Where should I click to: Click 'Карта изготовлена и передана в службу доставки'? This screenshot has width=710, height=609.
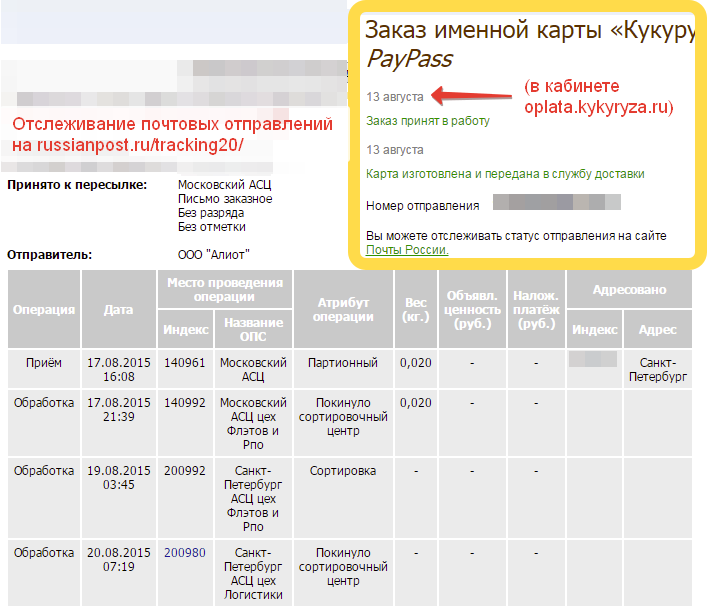pyautogui.click(x=505, y=174)
